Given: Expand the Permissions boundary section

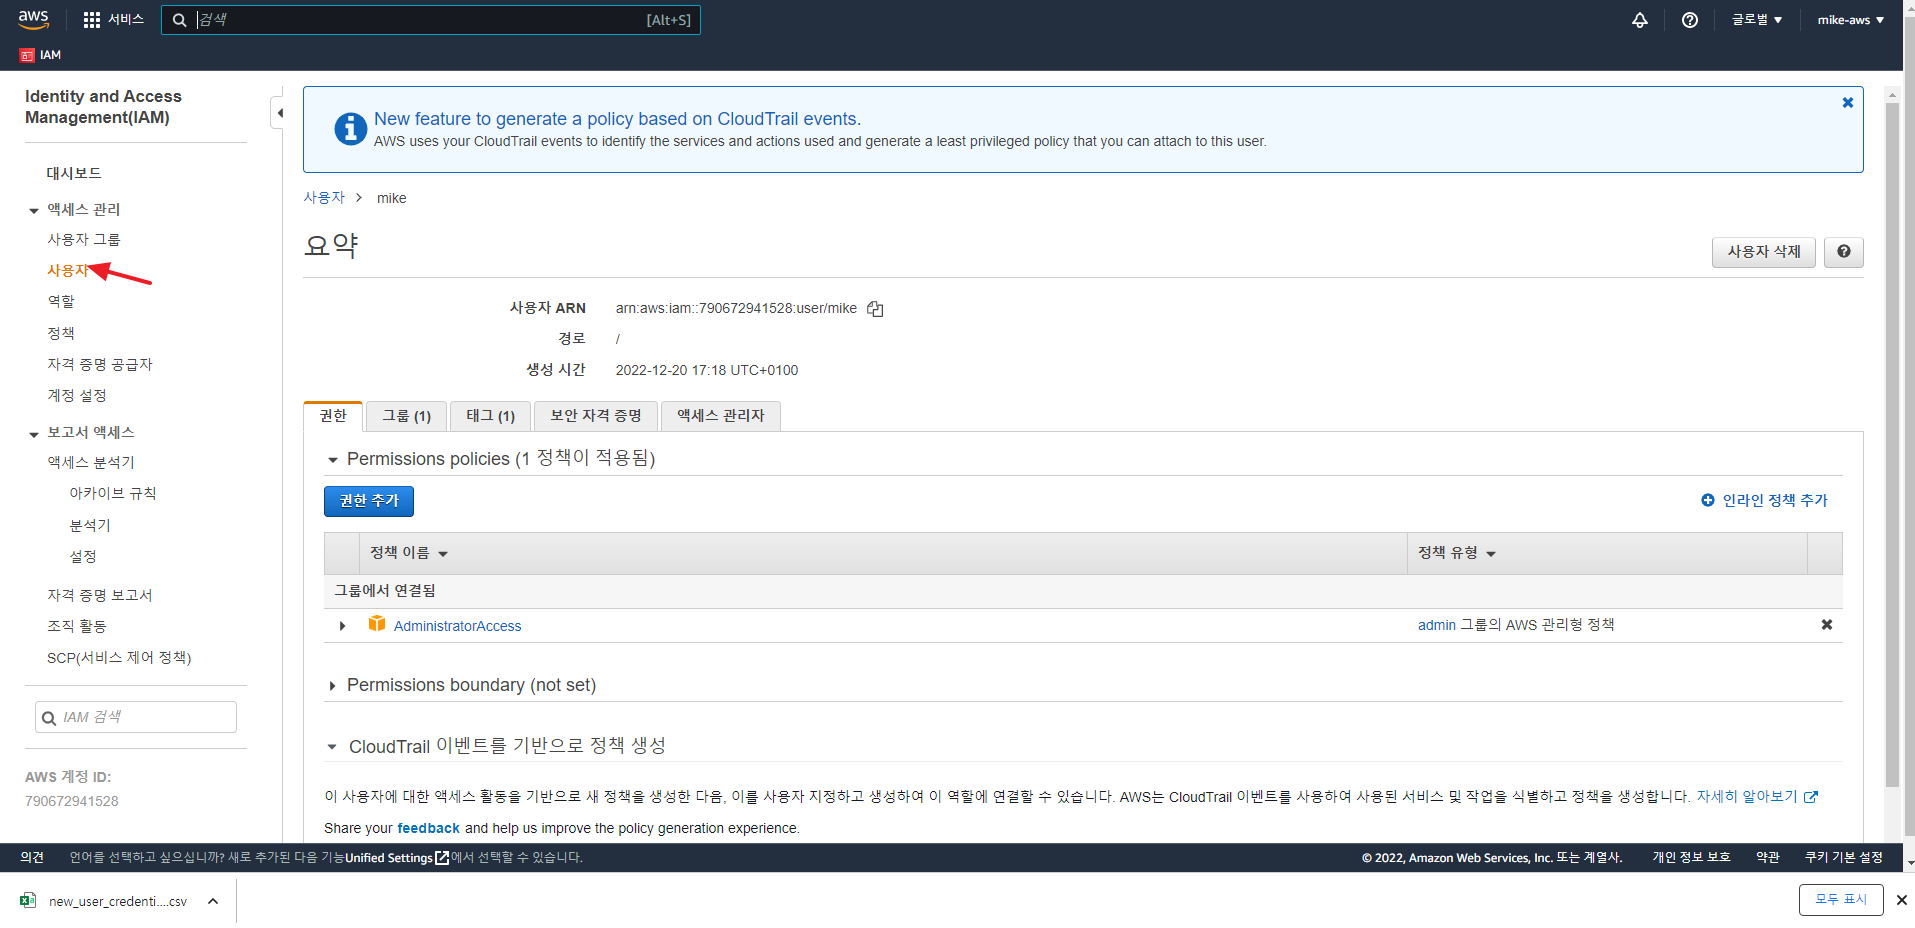Looking at the screenshot, I should [x=332, y=686].
